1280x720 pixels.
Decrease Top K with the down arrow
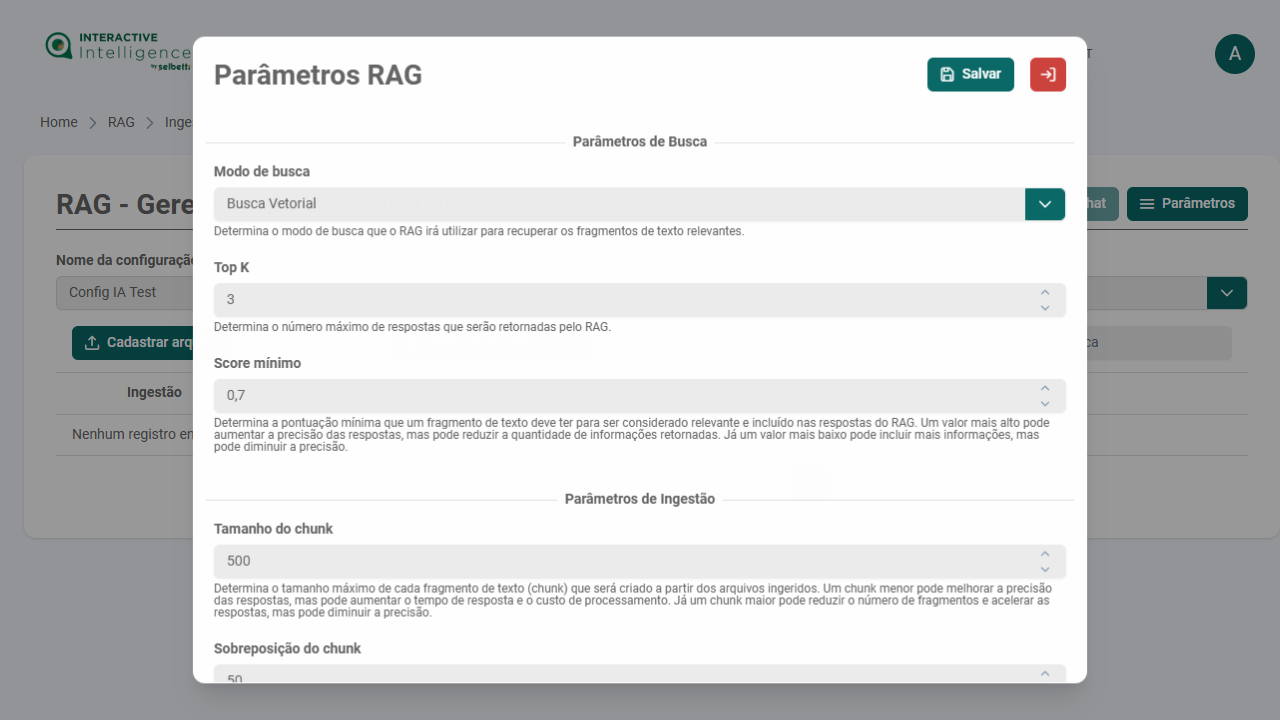click(x=1045, y=308)
